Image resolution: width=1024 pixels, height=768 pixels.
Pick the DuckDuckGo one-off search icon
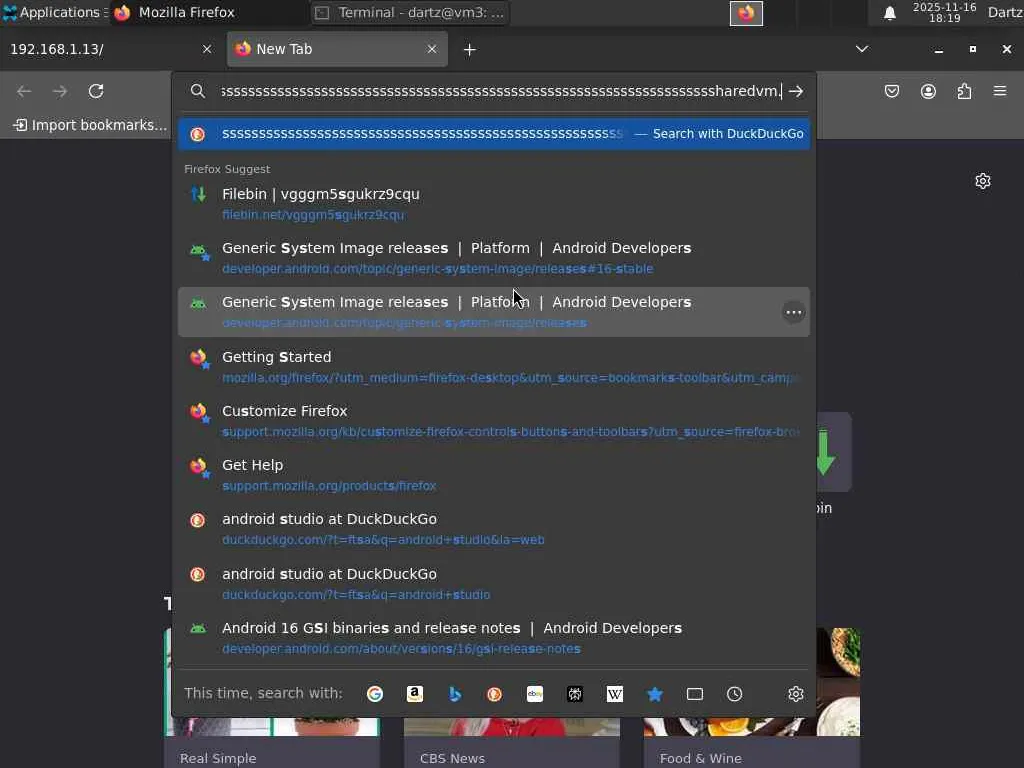(494, 694)
